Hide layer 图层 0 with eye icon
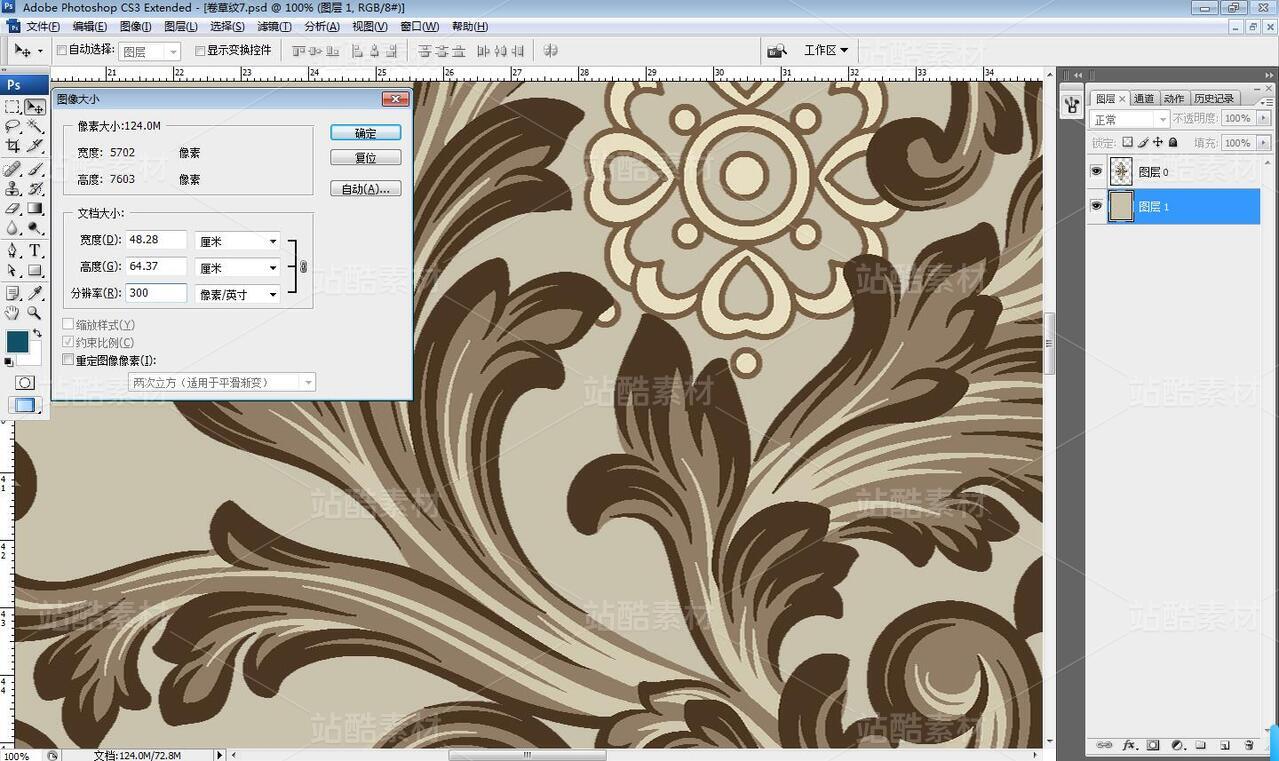Image resolution: width=1279 pixels, height=761 pixels. pyautogui.click(x=1096, y=171)
